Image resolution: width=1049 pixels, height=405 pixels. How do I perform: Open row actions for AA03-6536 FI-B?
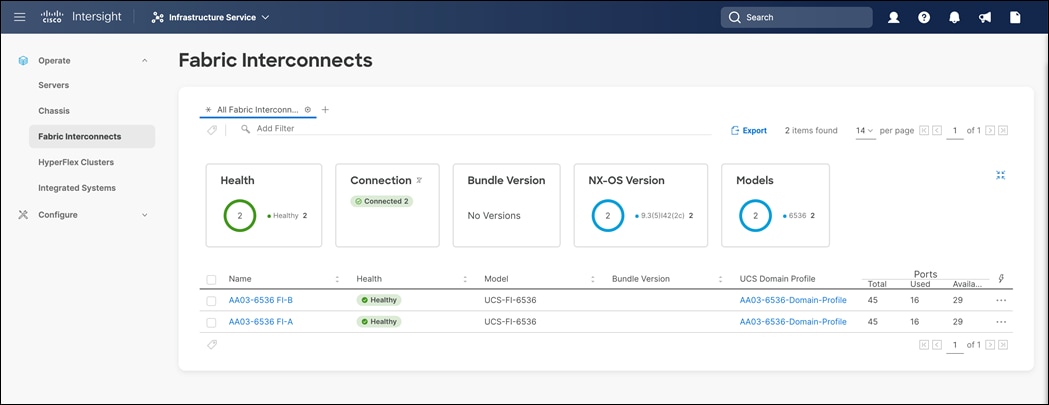coord(1001,301)
